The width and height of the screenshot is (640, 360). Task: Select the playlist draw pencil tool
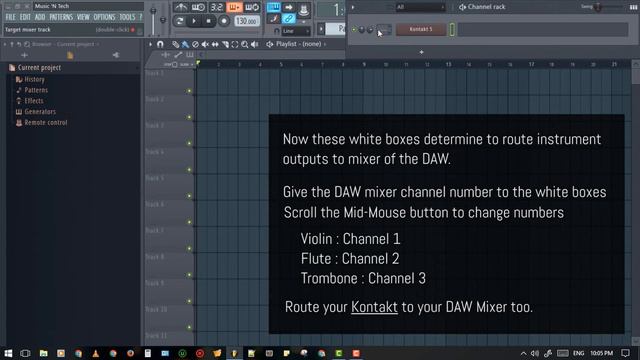coord(176,44)
